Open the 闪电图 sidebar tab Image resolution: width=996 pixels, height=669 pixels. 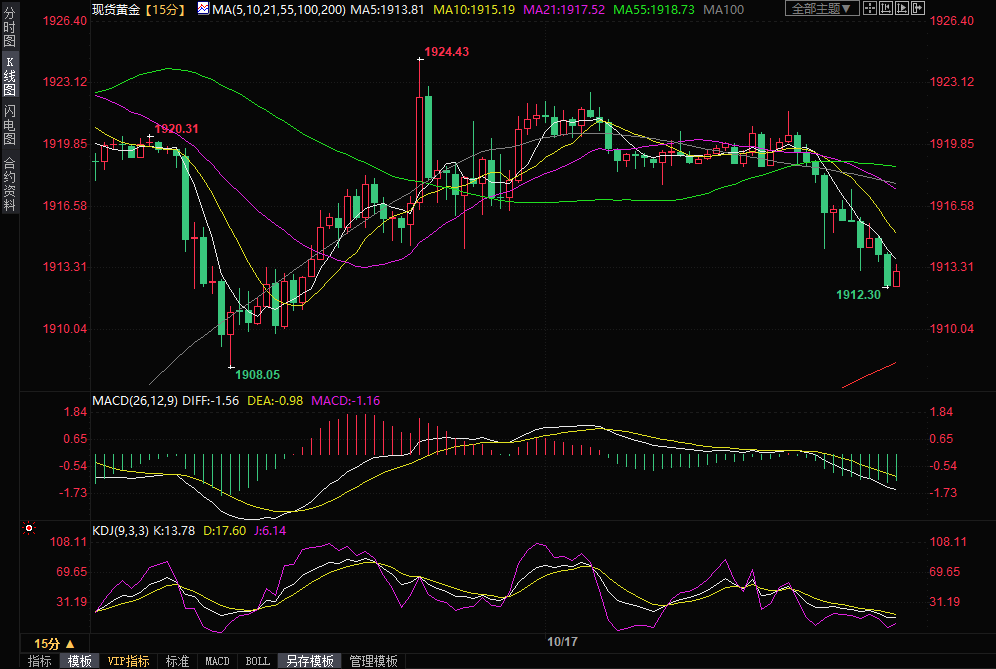9,125
